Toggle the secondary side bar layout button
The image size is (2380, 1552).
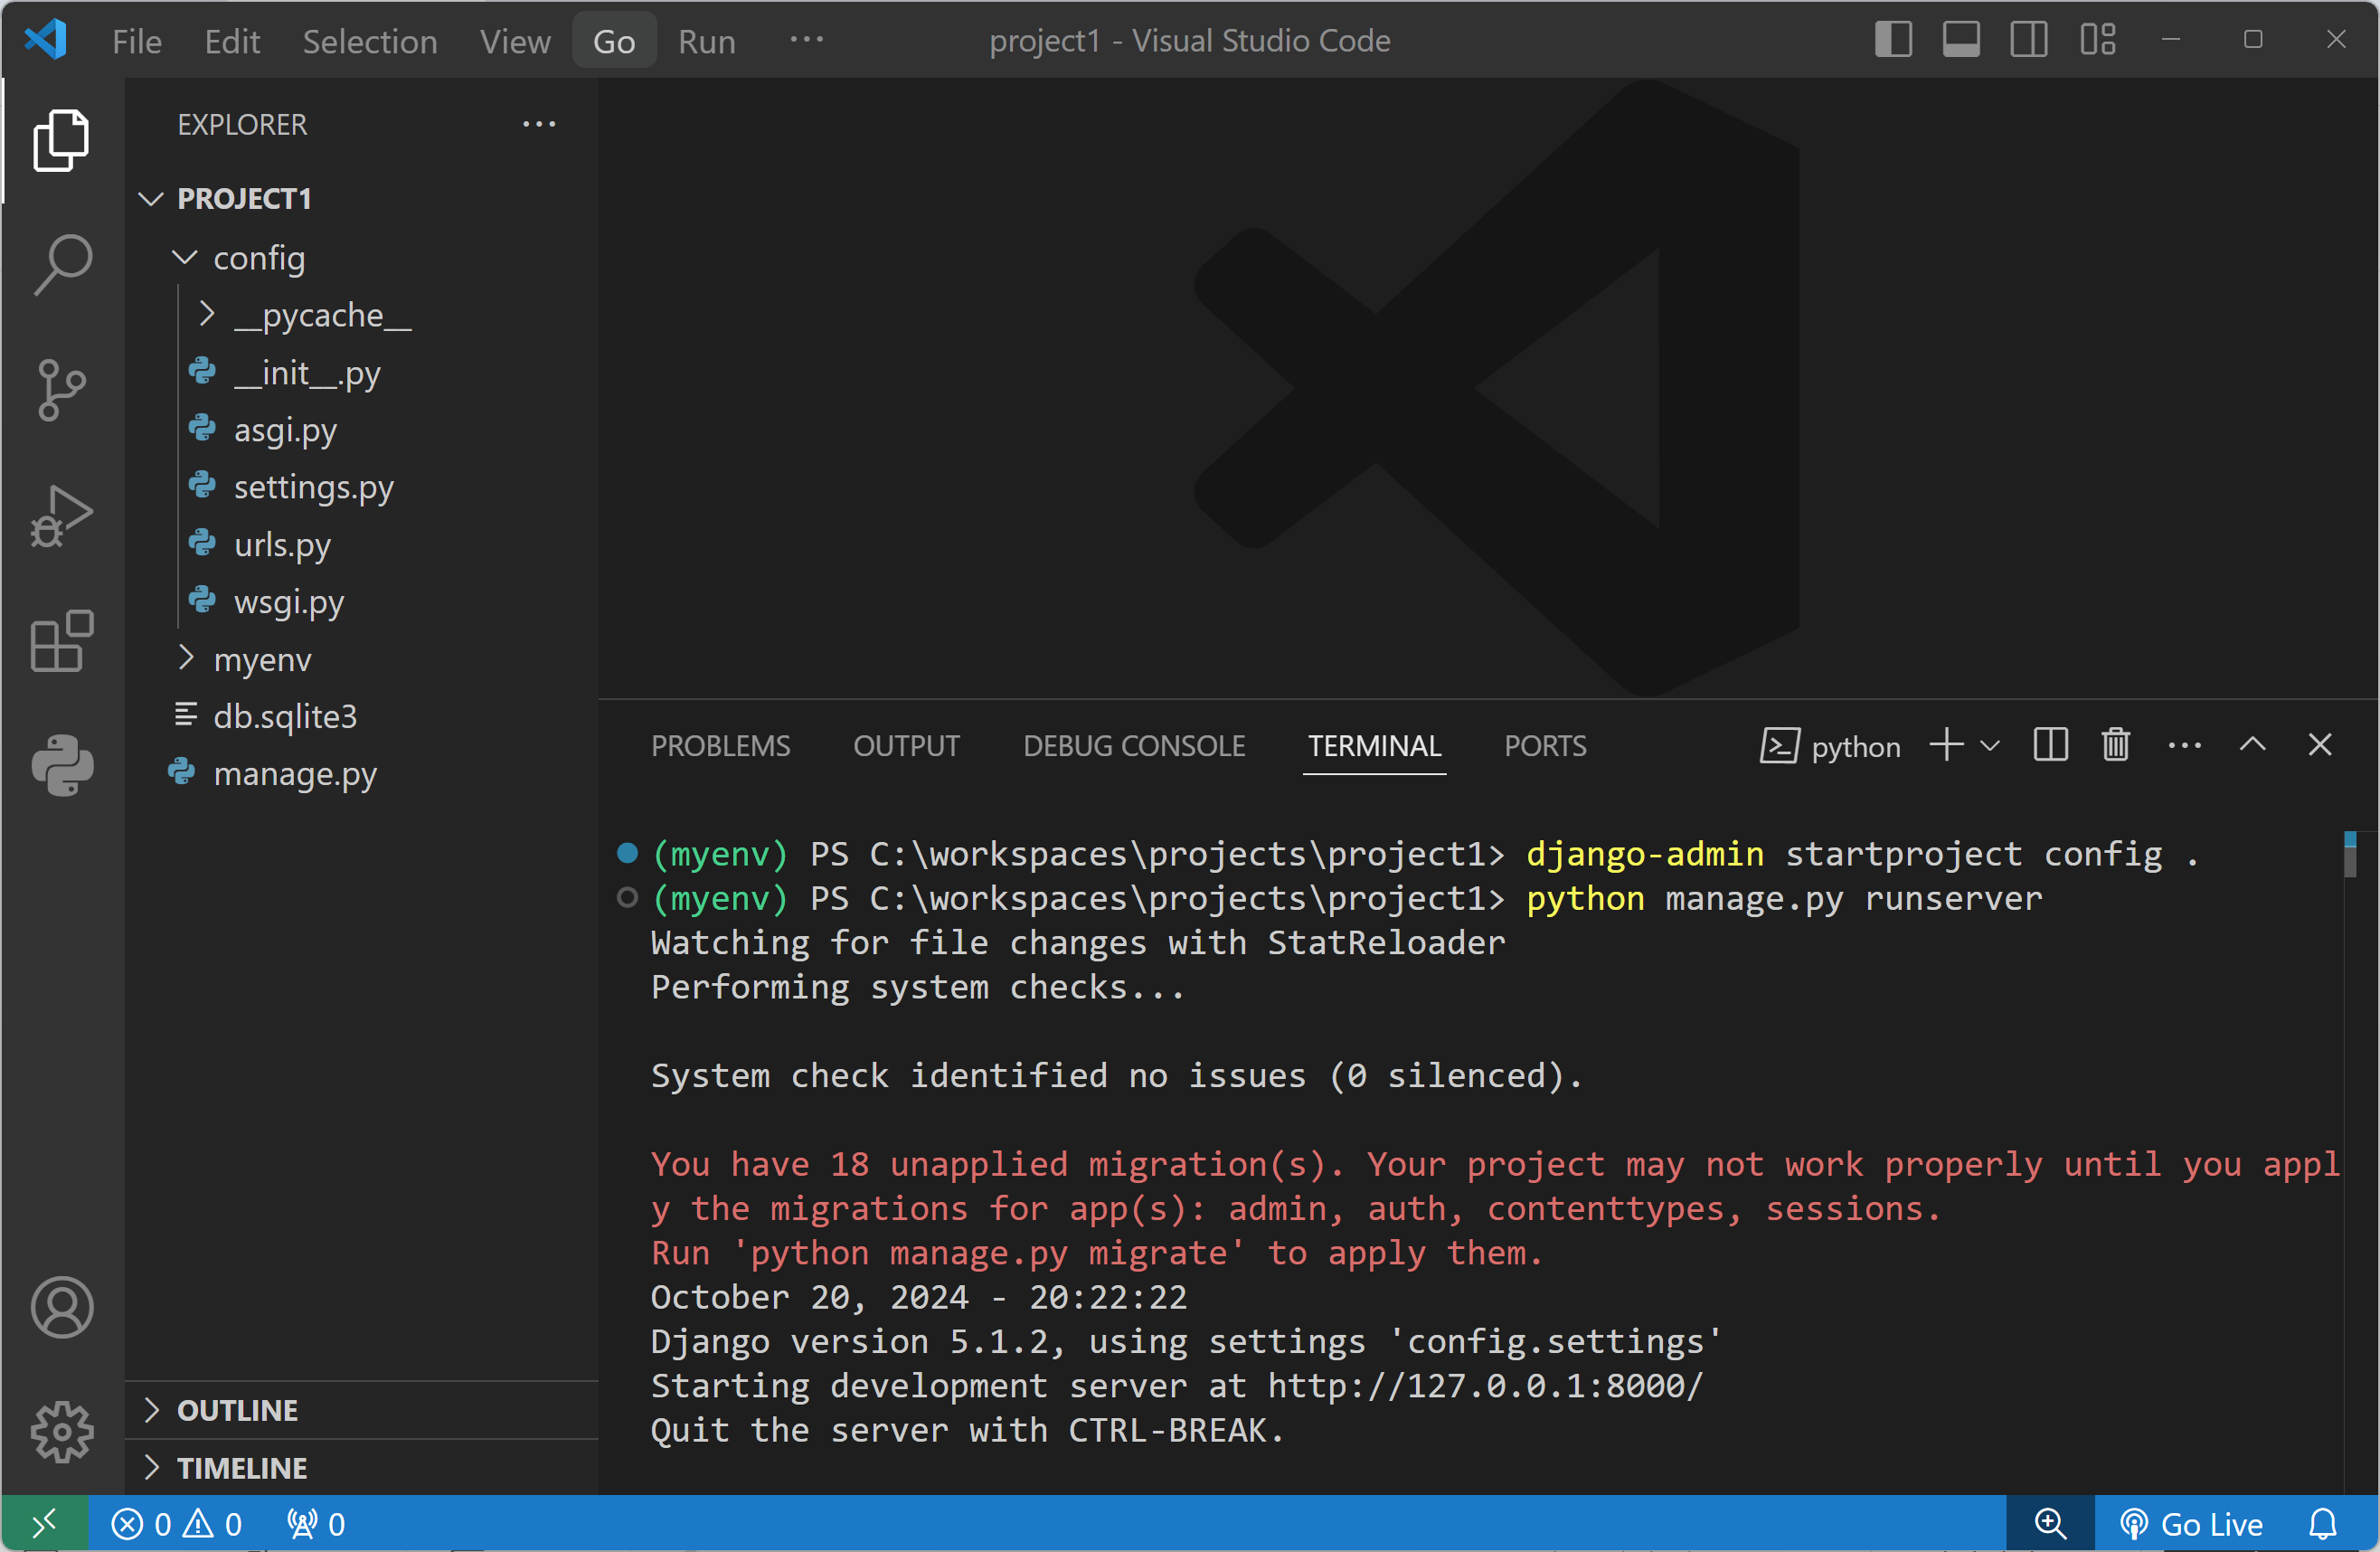[x=2029, y=40]
